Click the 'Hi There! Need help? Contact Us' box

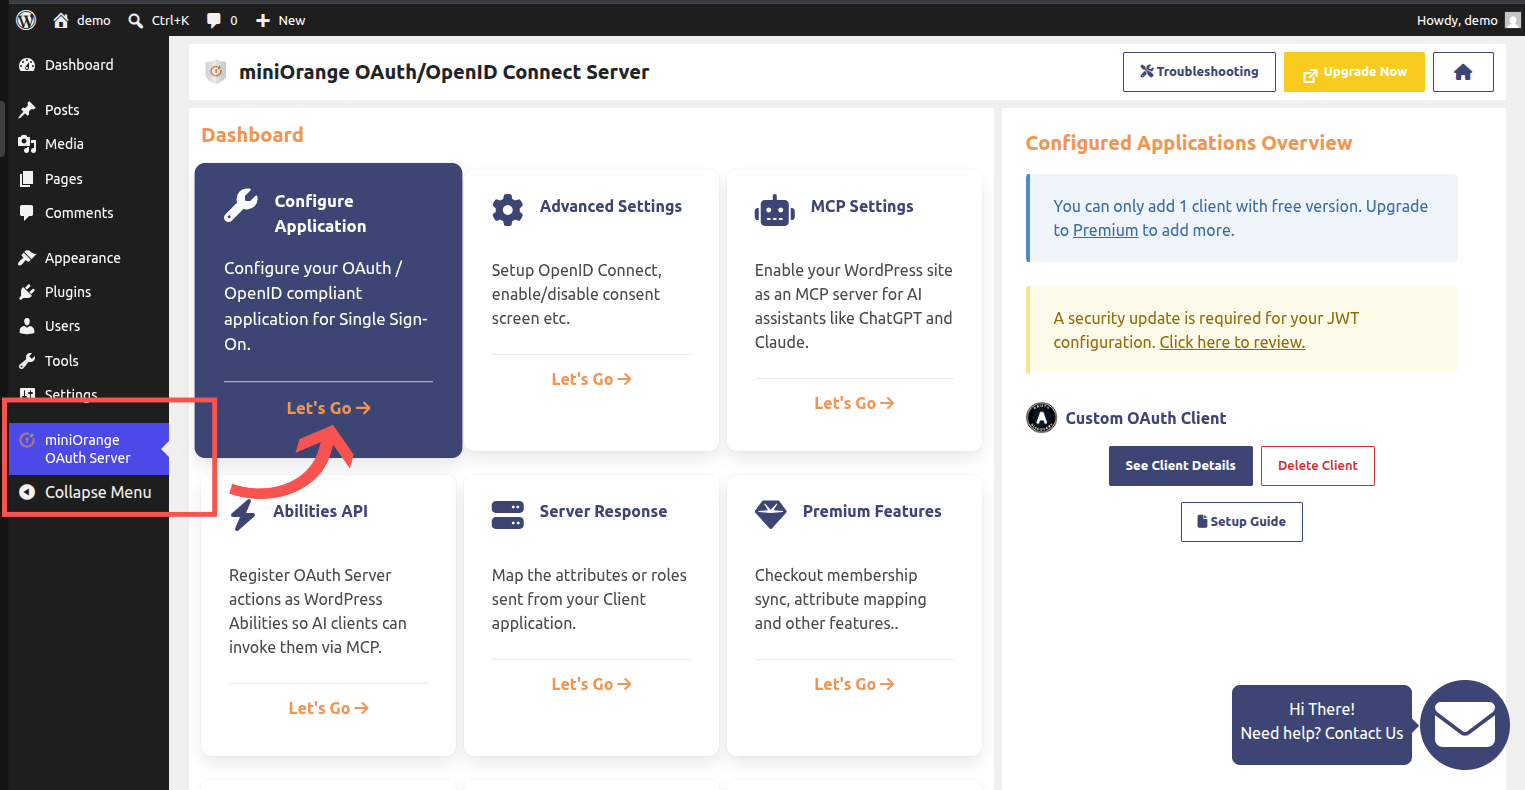[x=1322, y=725]
